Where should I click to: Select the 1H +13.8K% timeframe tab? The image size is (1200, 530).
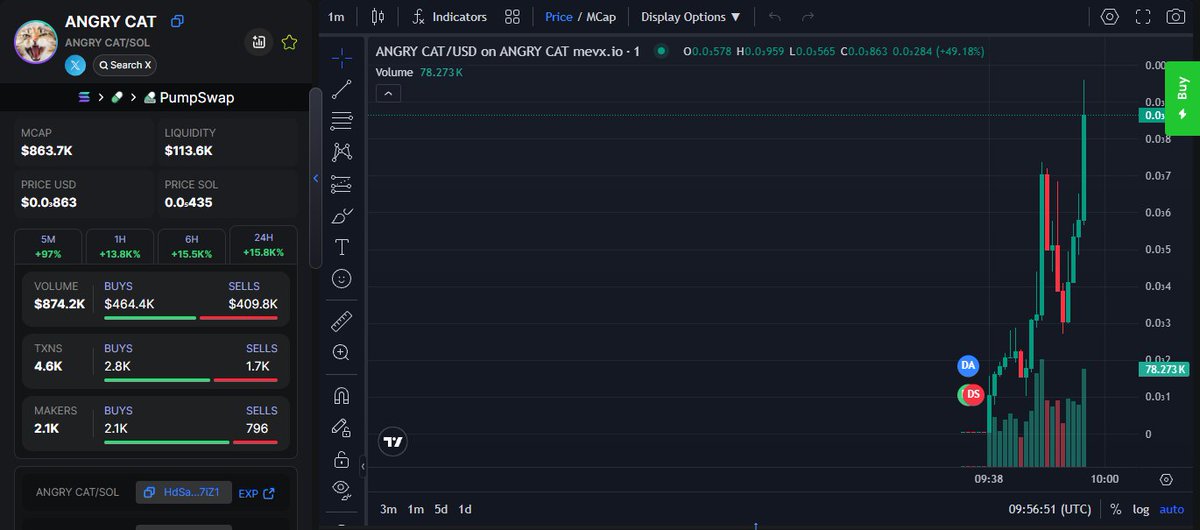pos(120,246)
